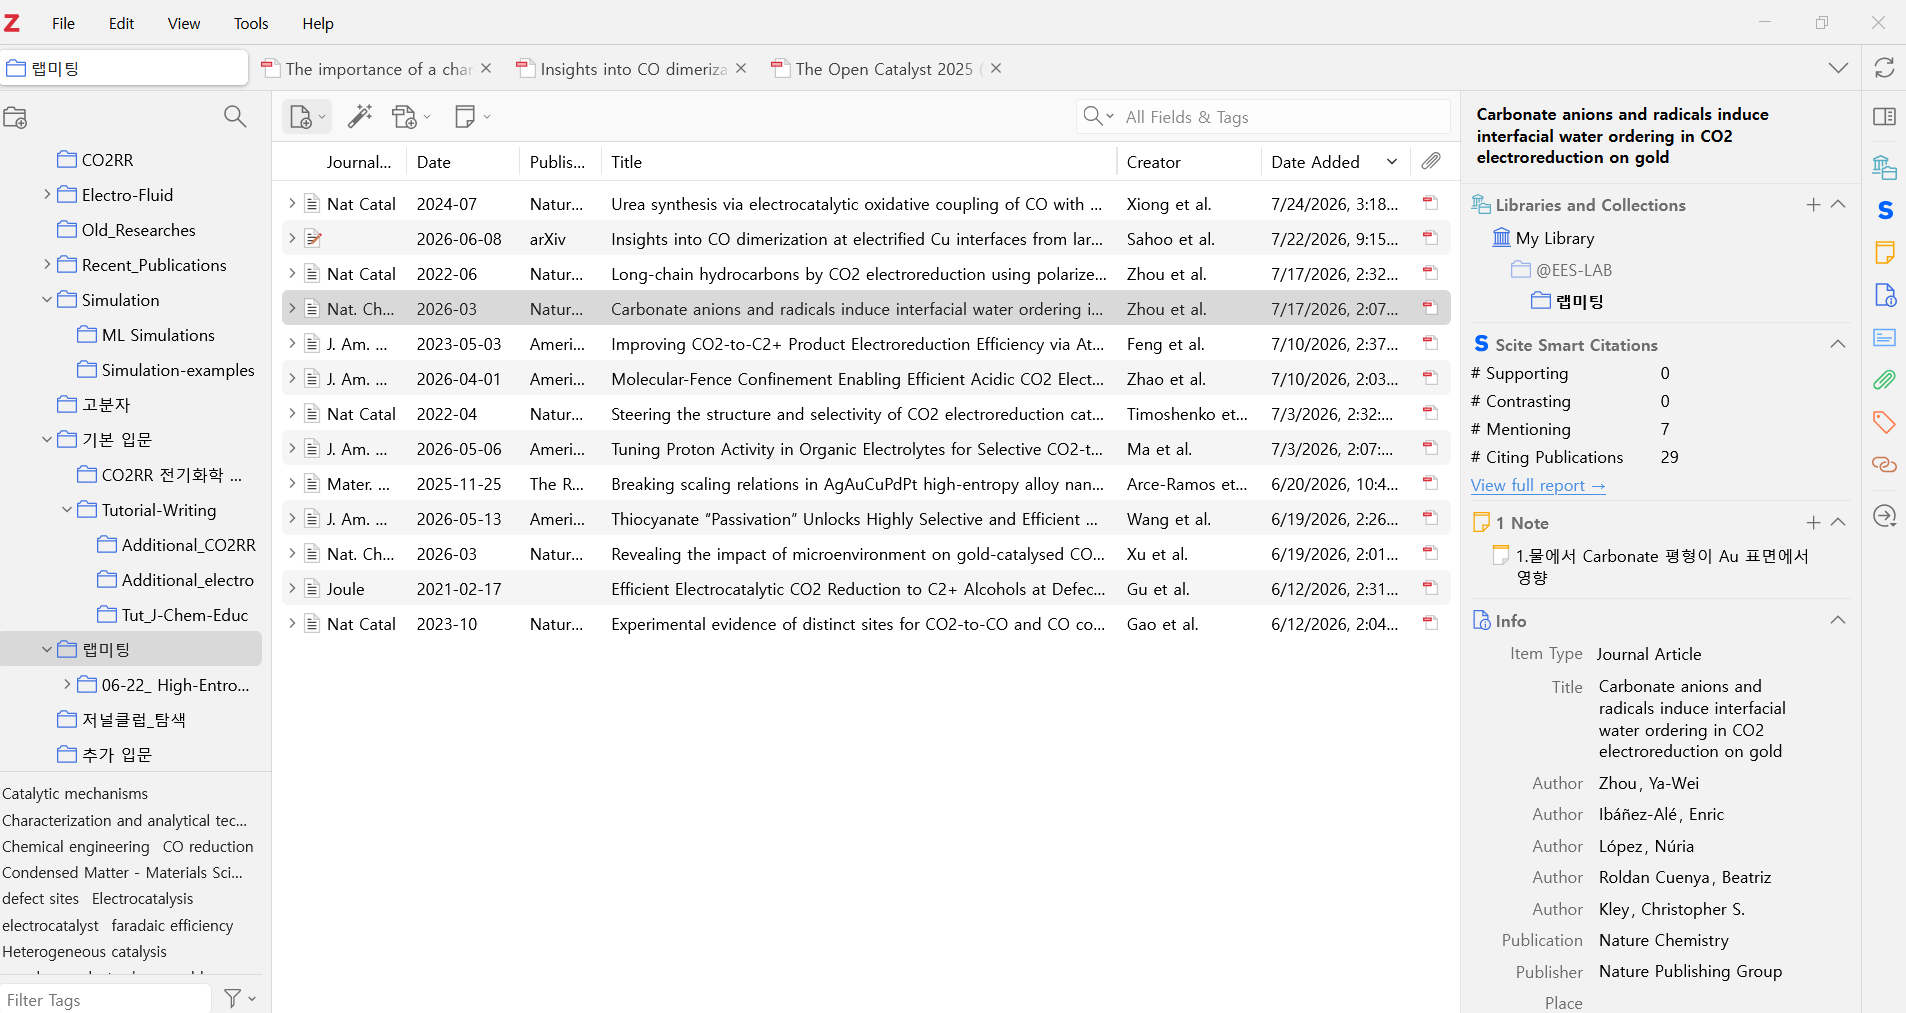Viewport: 1906px width, 1013px height.
Task: Click the New Collection icon in the left pane
Action: 15,118
